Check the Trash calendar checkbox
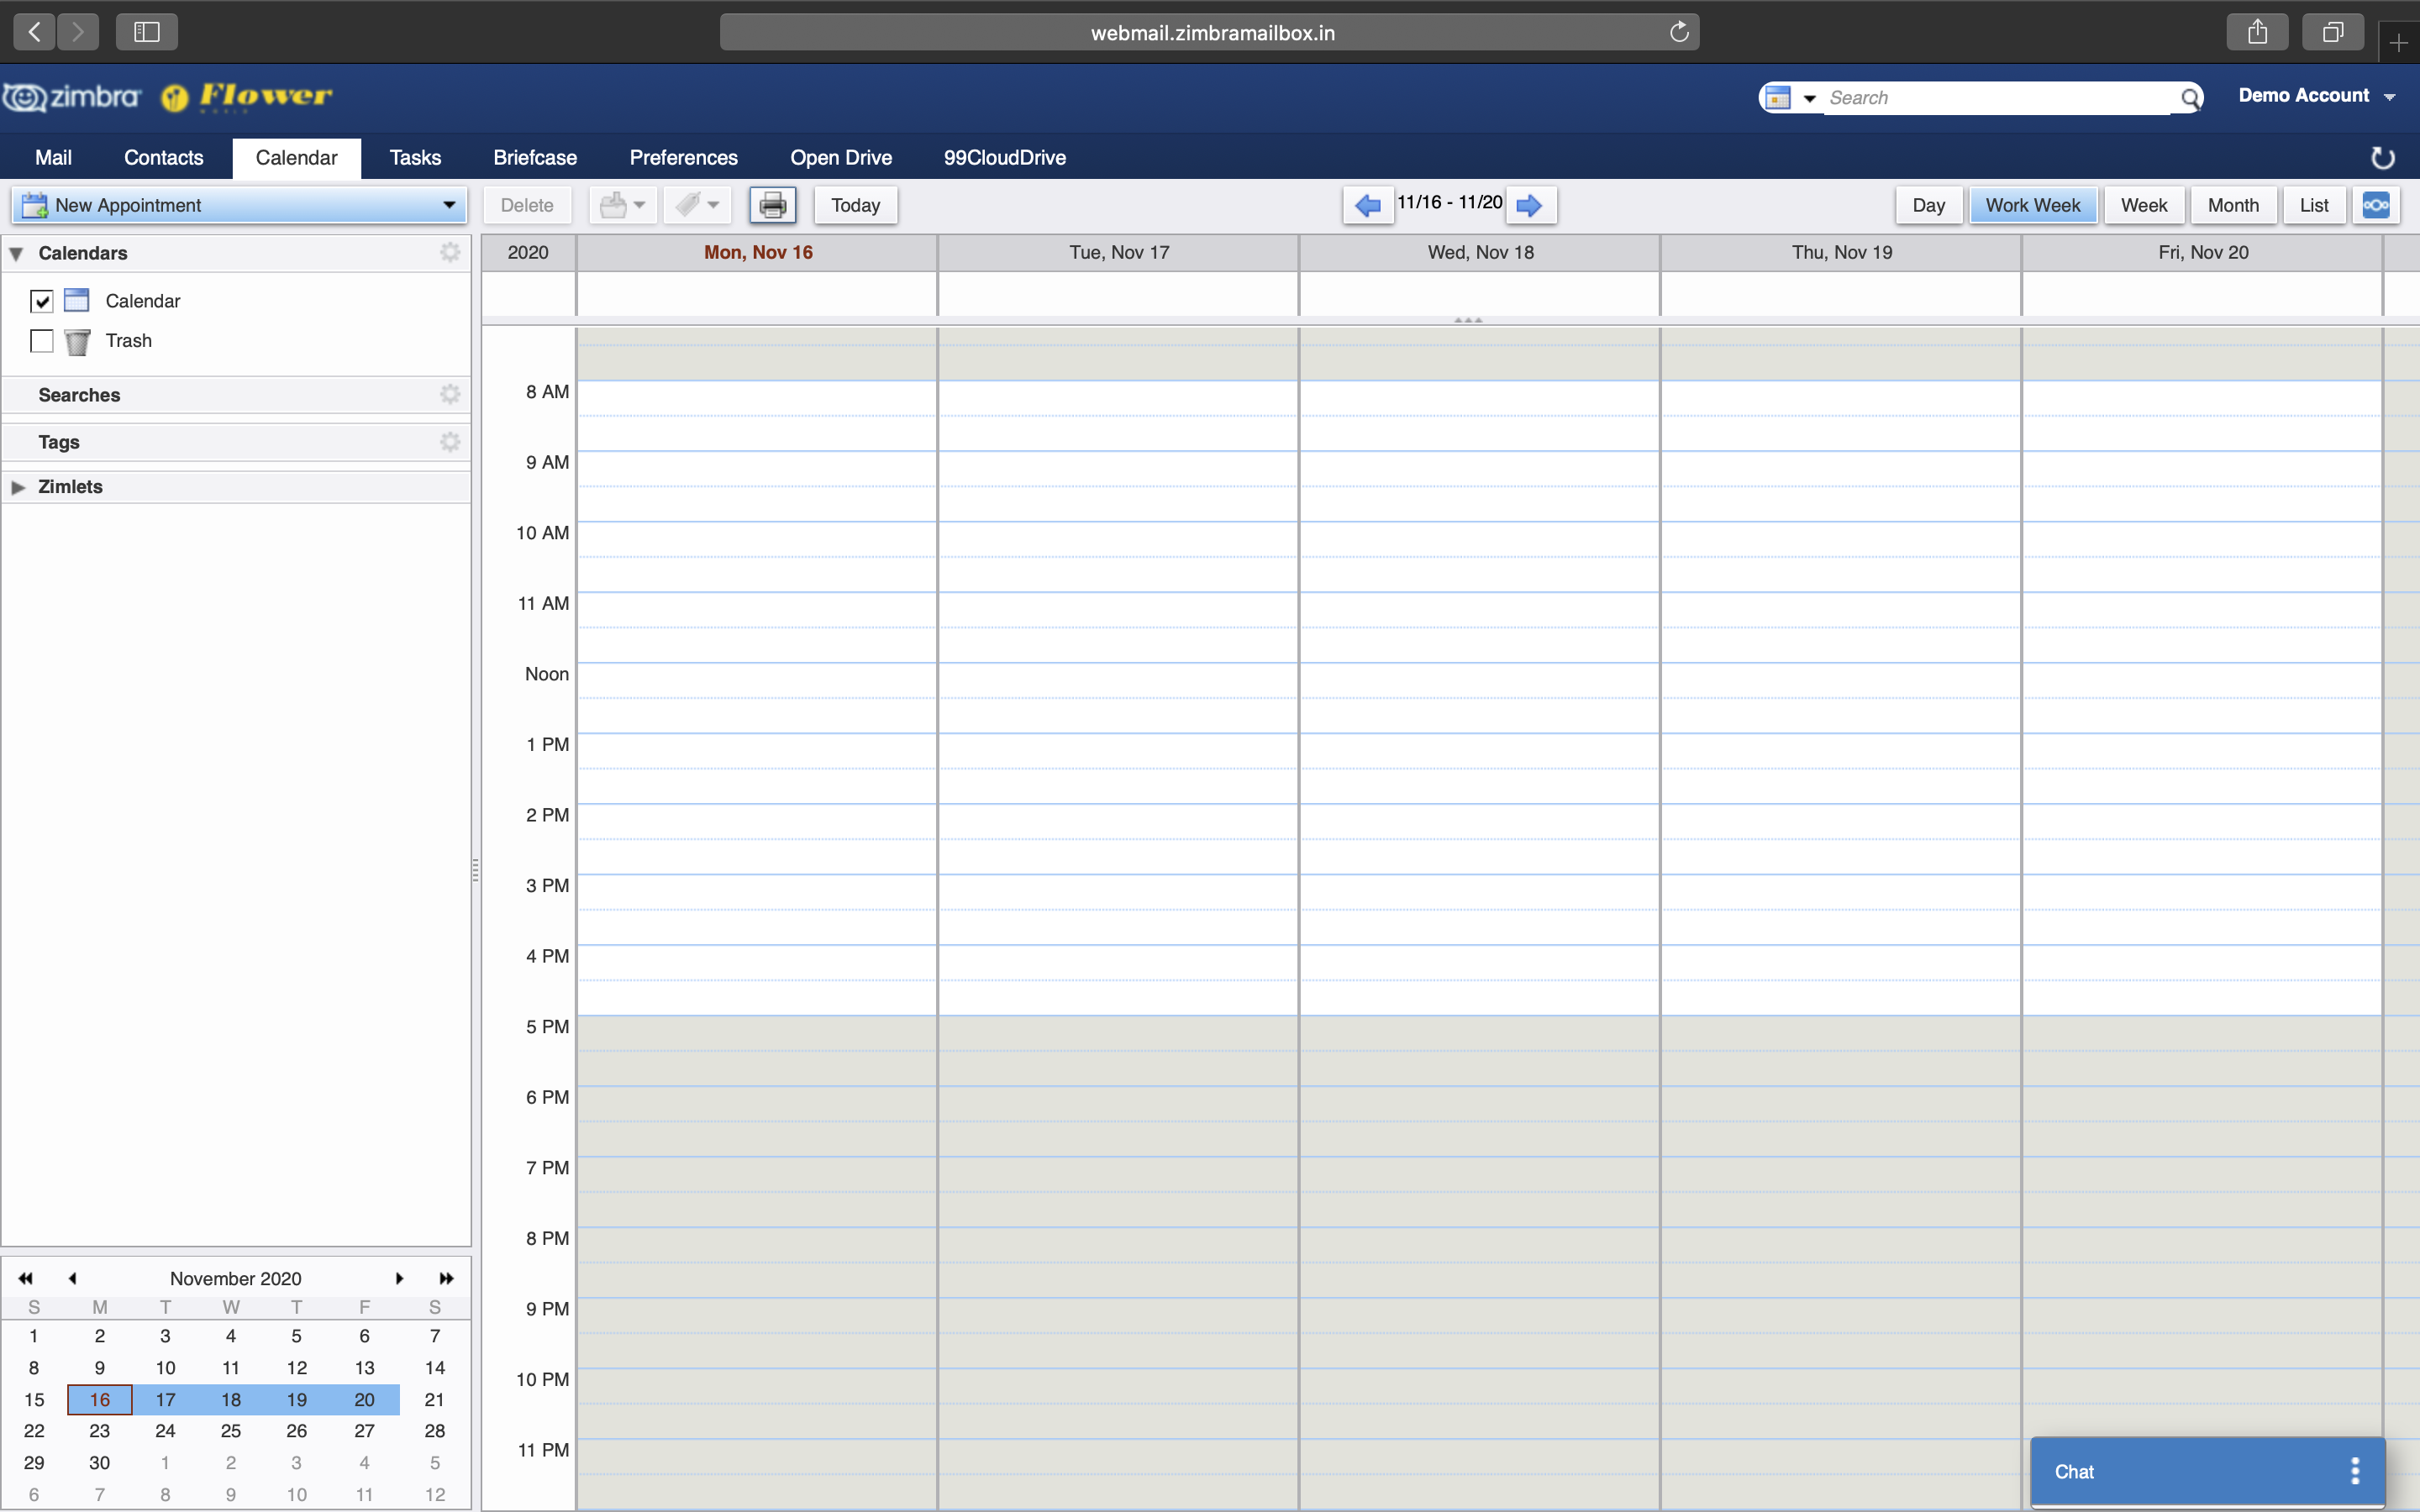Image resolution: width=2420 pixels, height=1512 pixels. click(42, 341)
